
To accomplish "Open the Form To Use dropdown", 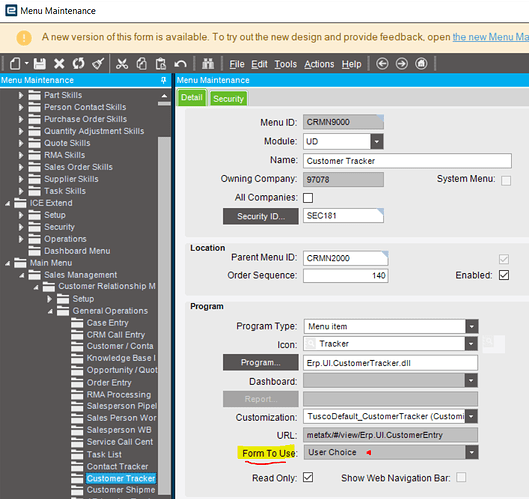I will pyautogui.click(x=472, y=452).
